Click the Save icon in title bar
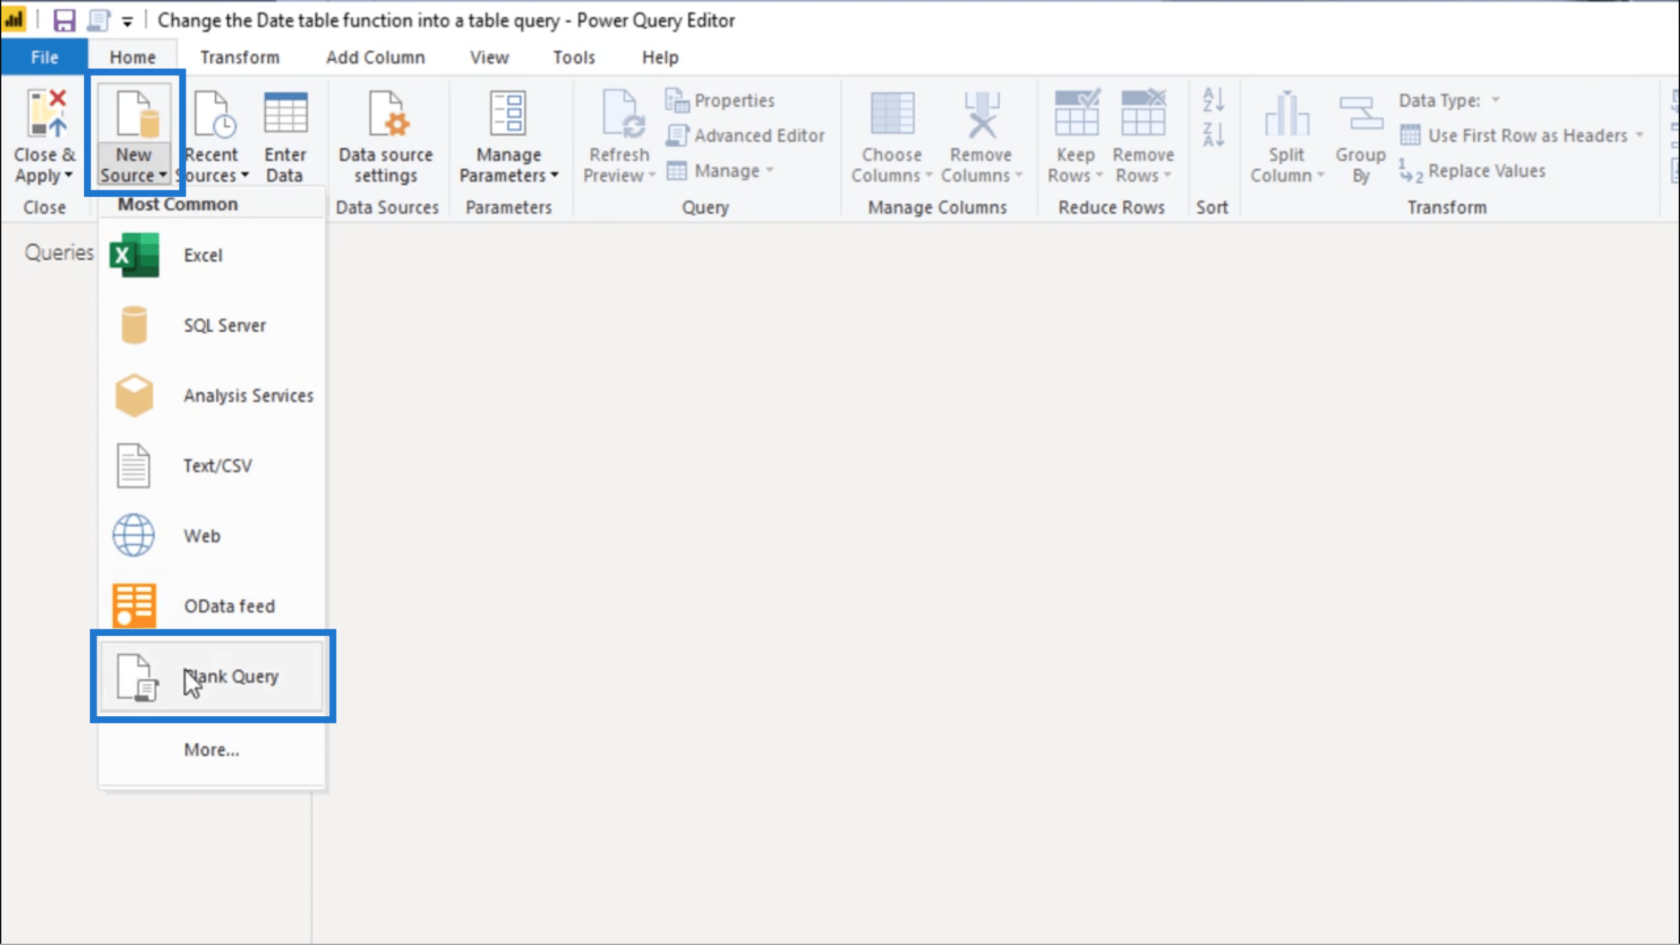Screen dimensions: 1680x945 tap(64, 20)
